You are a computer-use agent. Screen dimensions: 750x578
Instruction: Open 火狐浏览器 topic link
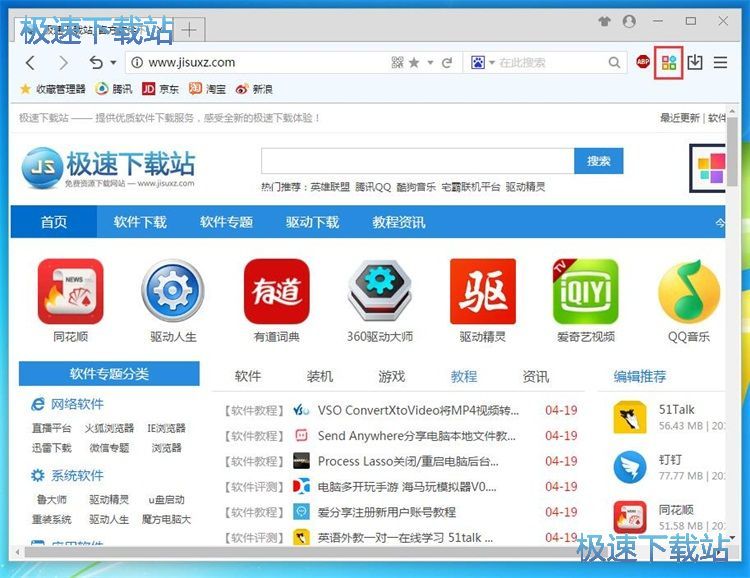pyautogui.click(x=109, y=428)
